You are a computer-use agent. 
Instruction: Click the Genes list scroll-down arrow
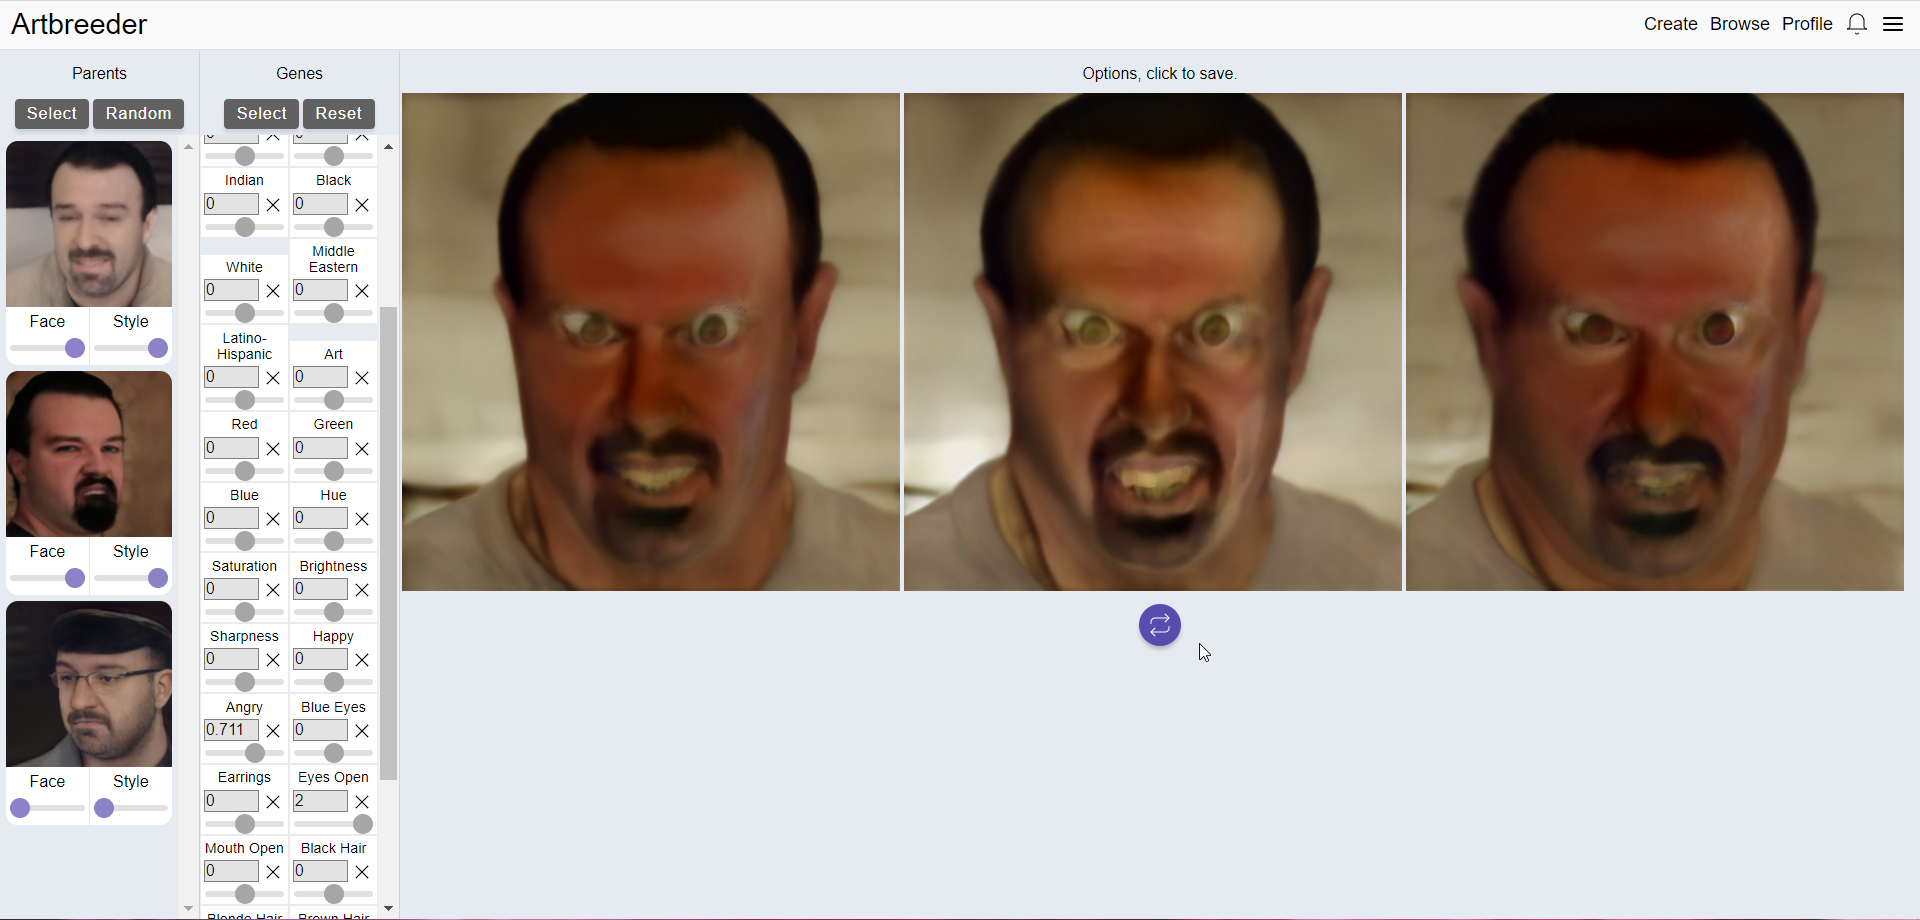tap(388, 908)
